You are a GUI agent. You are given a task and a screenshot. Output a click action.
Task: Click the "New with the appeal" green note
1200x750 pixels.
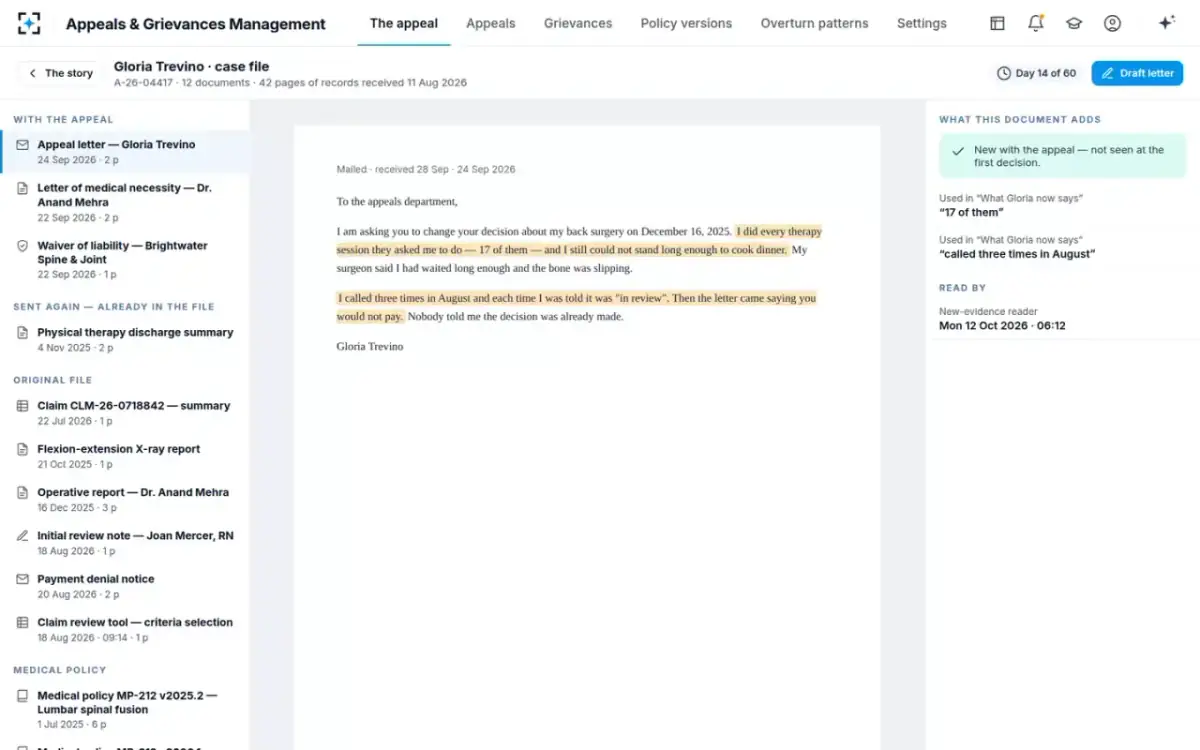tap(1062, 156)
